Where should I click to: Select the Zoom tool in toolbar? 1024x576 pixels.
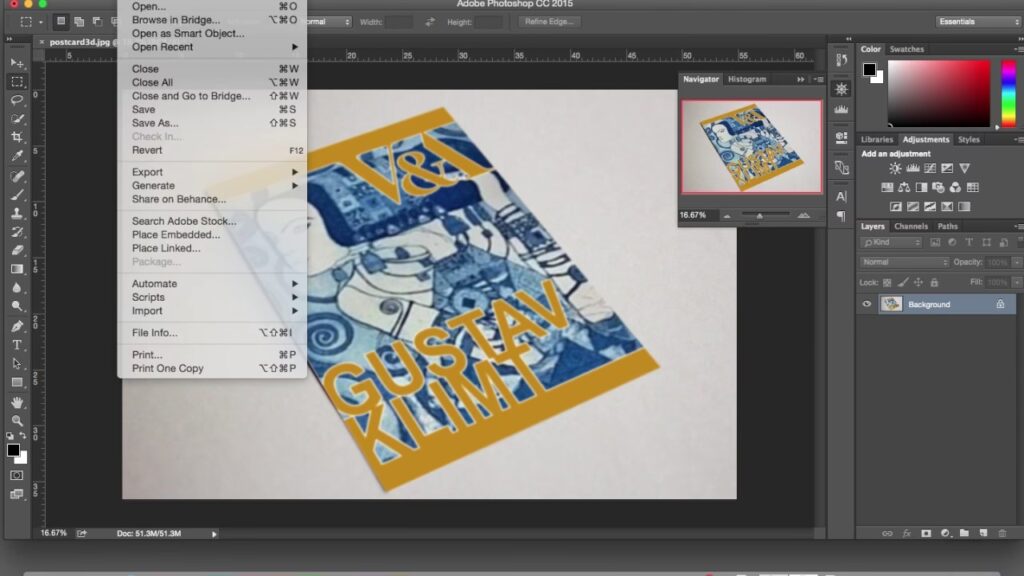pyautogui.click(x=17, y=421)
